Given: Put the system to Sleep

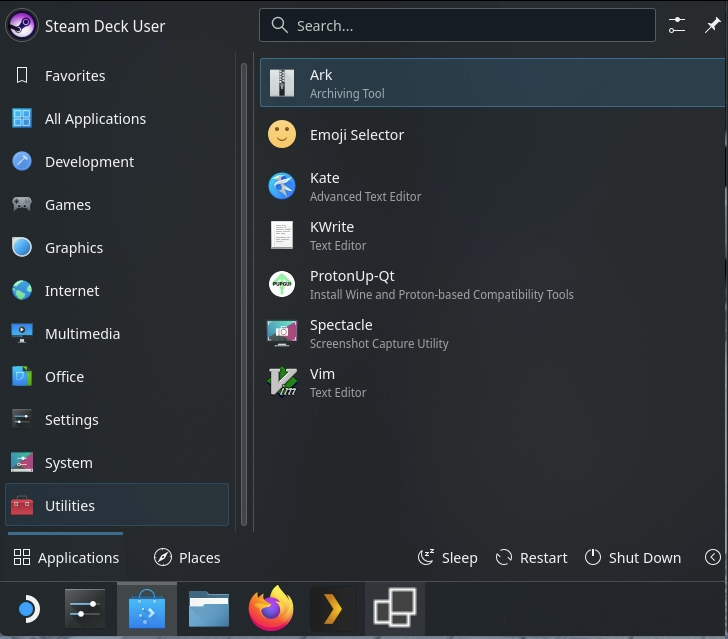Looking at the screenshot, I should click(447, 558).
